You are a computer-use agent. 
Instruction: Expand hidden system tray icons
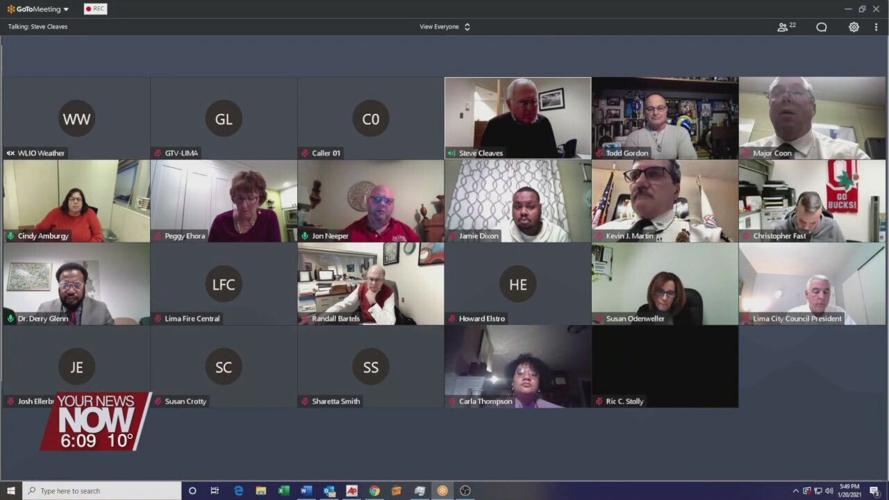[x=796, y=491]
